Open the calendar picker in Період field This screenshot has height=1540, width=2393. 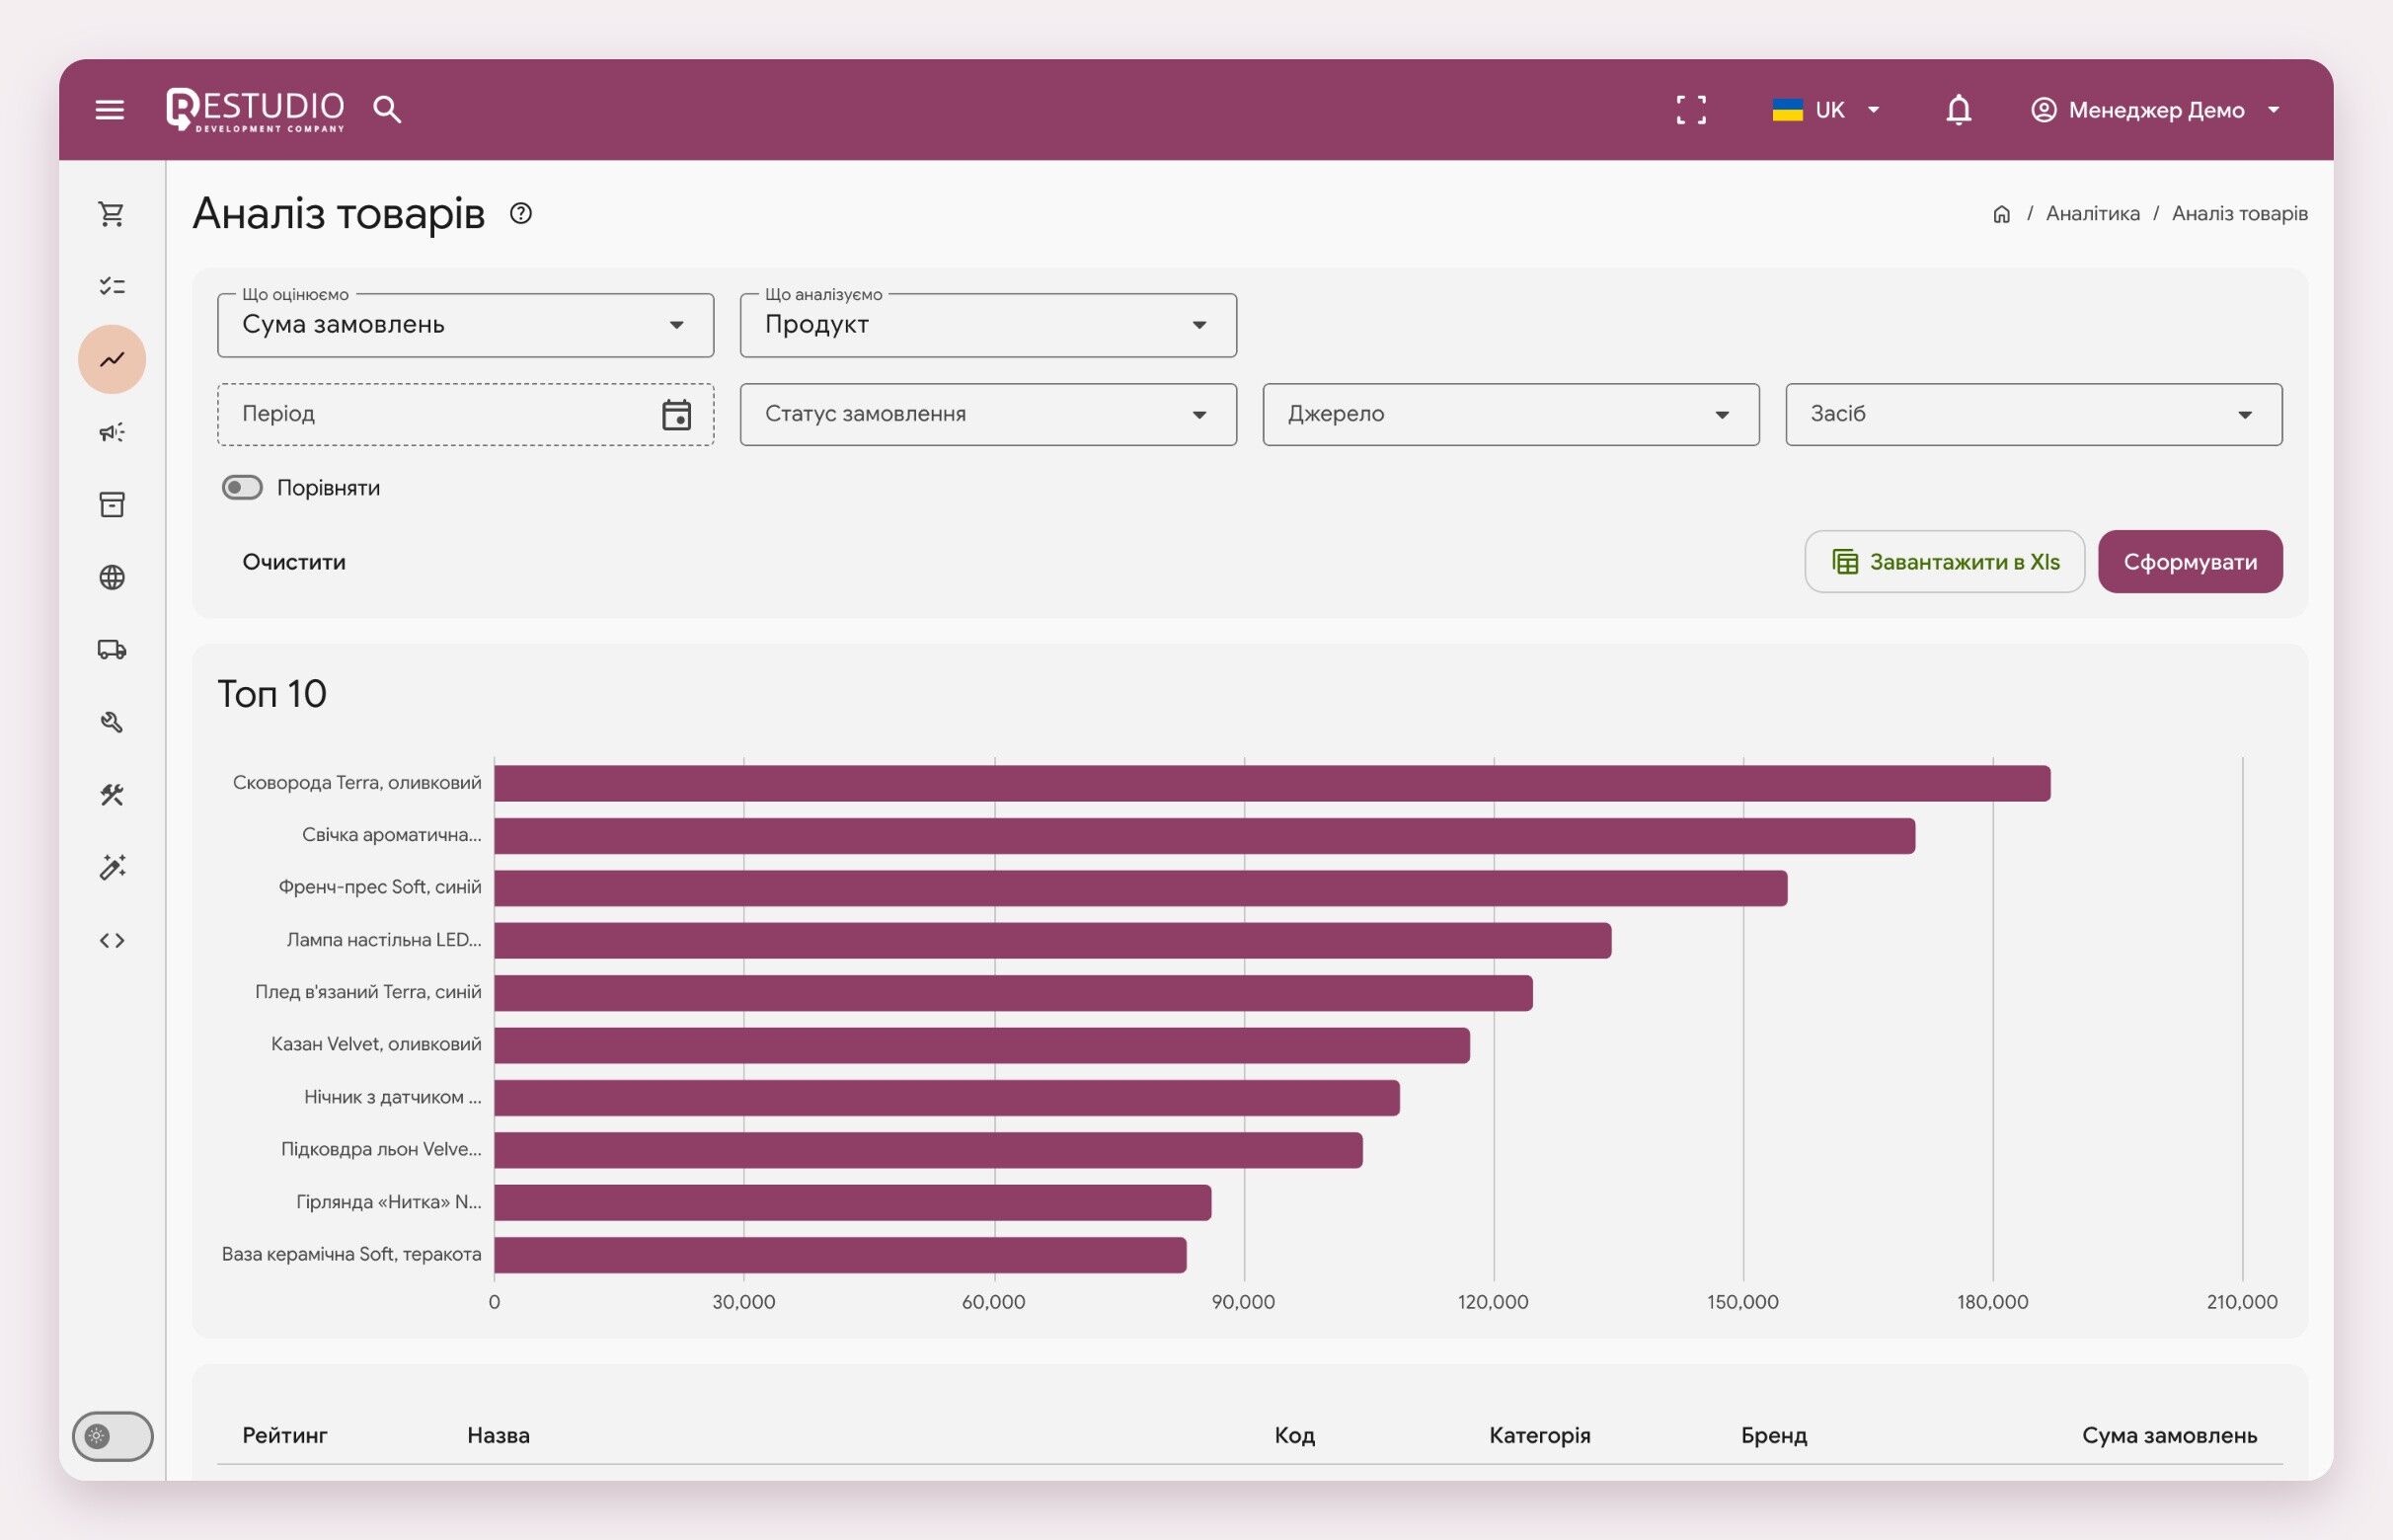pyautogui.click(x=676, y=414)
